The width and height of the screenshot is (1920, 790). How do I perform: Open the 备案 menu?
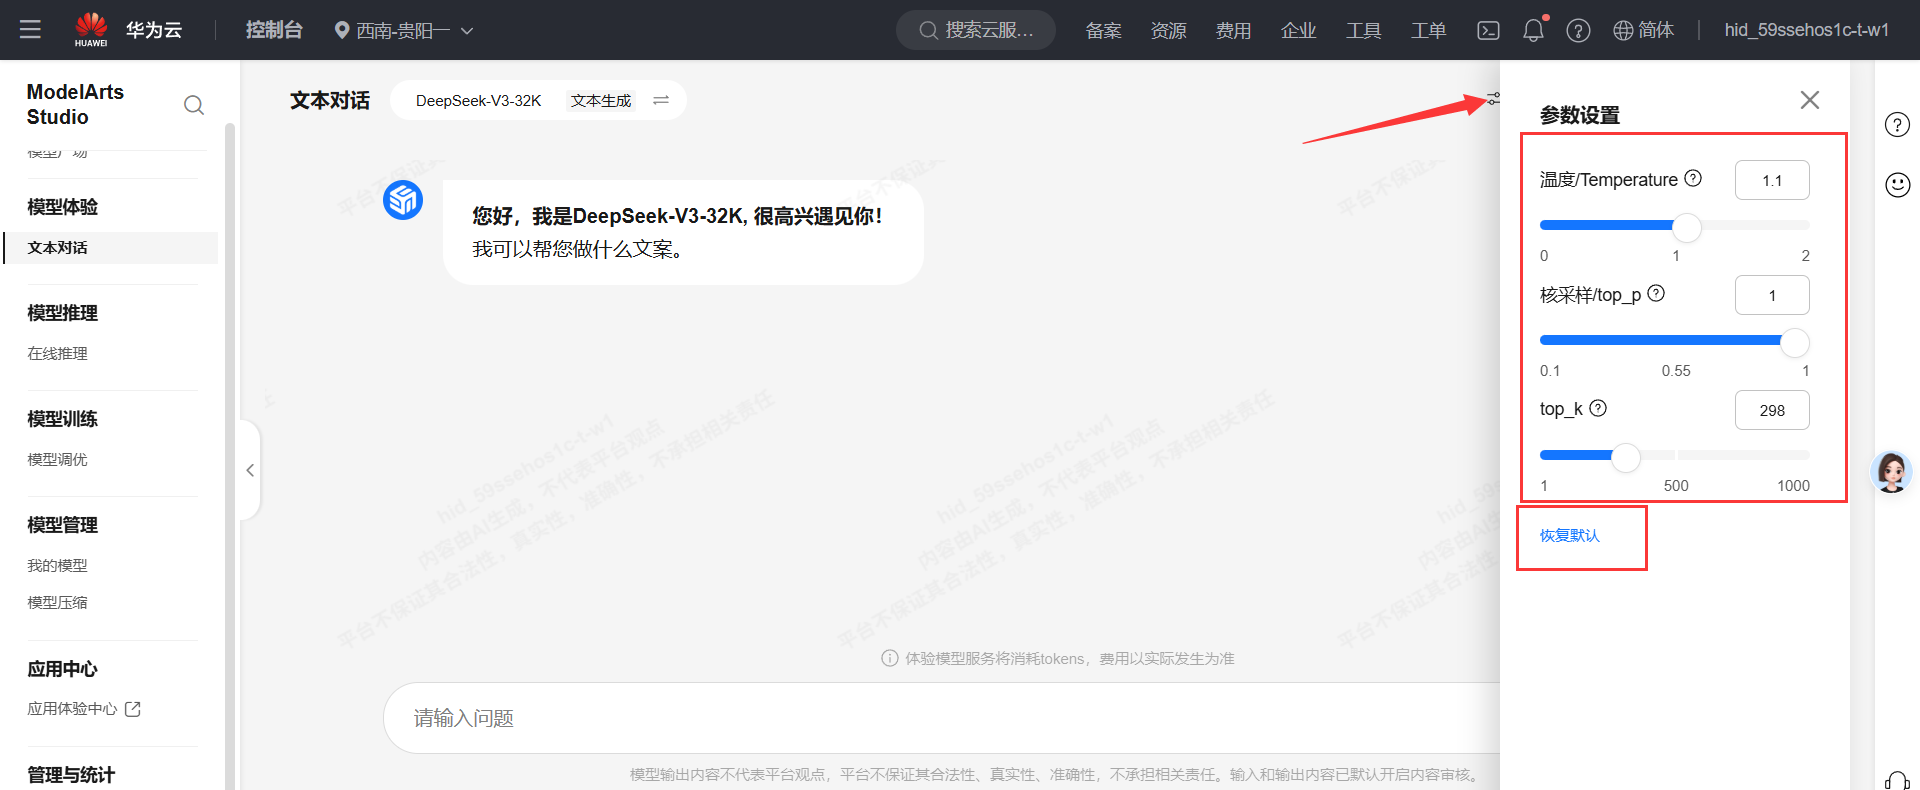pos(1103,31)
